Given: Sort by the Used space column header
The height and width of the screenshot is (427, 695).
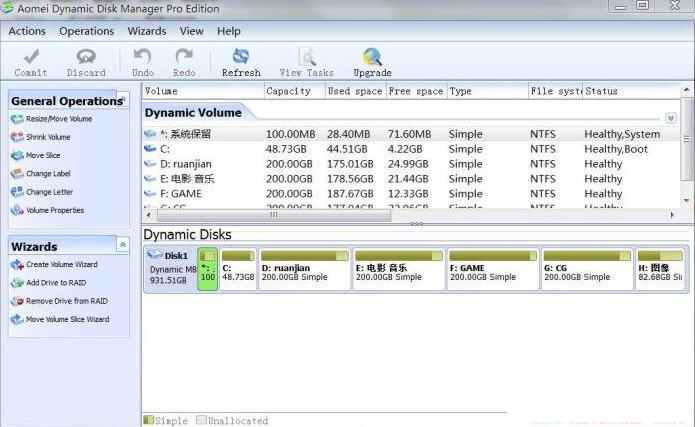Looking at the screenshot, I should pos(356,91).
